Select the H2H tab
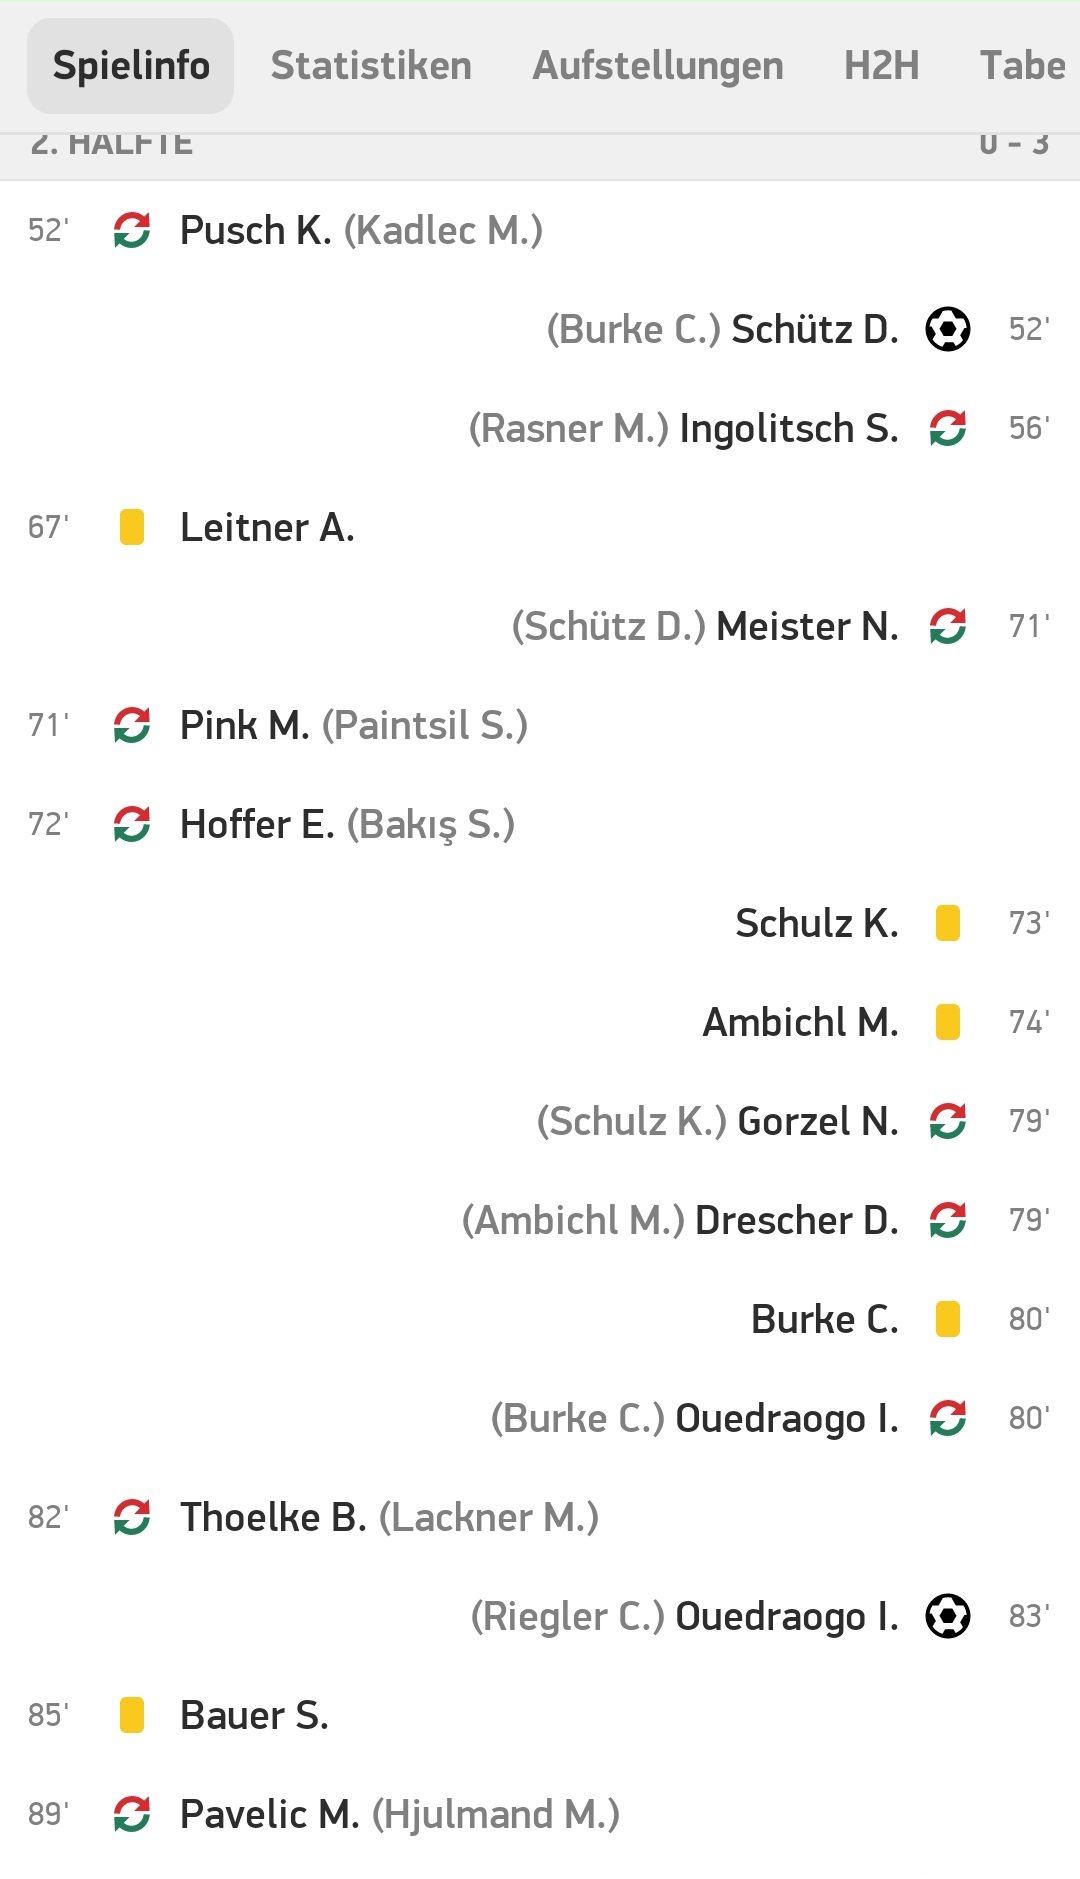The image size is (1080, 1879). [x=881, y=66]
